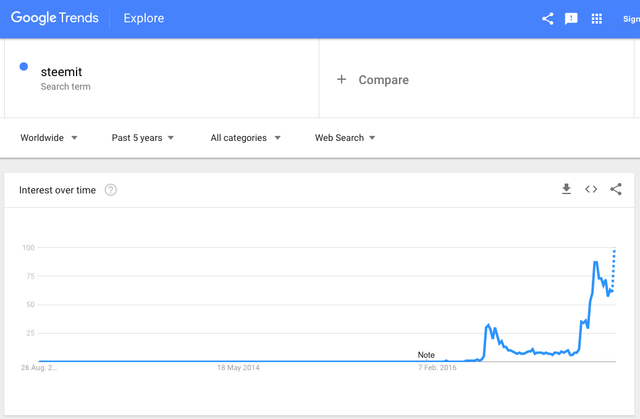
Task: Open help for Interest over time
Action: [x=111, y=190]
